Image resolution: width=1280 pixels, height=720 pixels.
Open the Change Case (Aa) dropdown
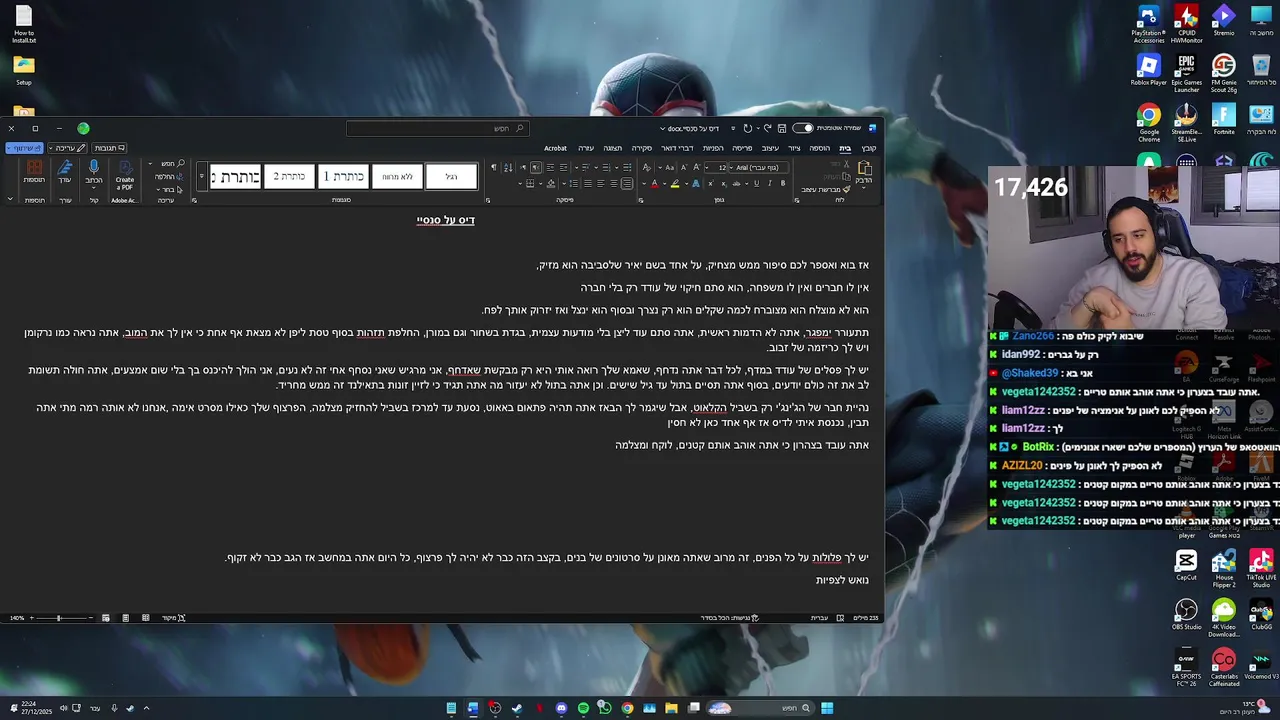(669, 168)
